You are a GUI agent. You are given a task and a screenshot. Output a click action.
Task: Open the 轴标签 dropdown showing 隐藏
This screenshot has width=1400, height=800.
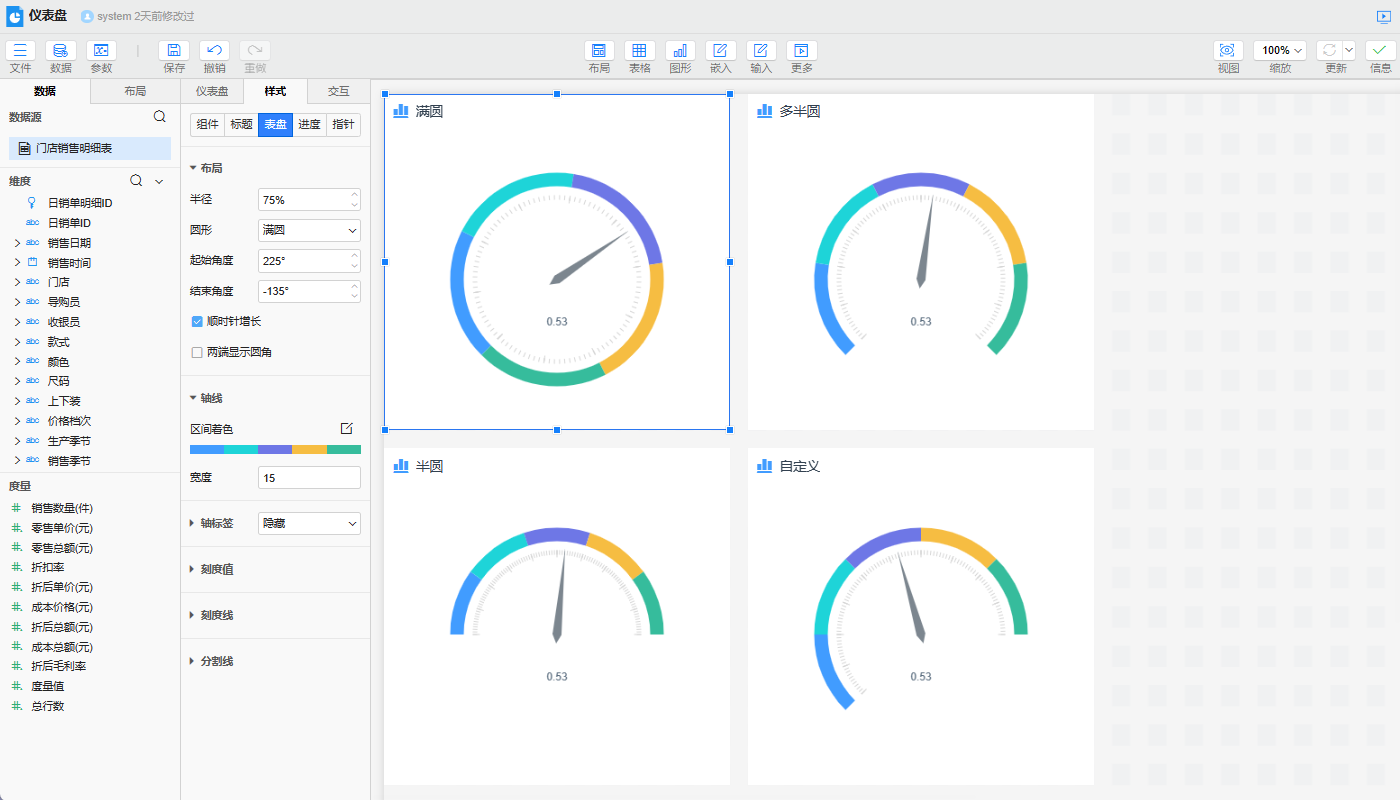tap(309, 523)
